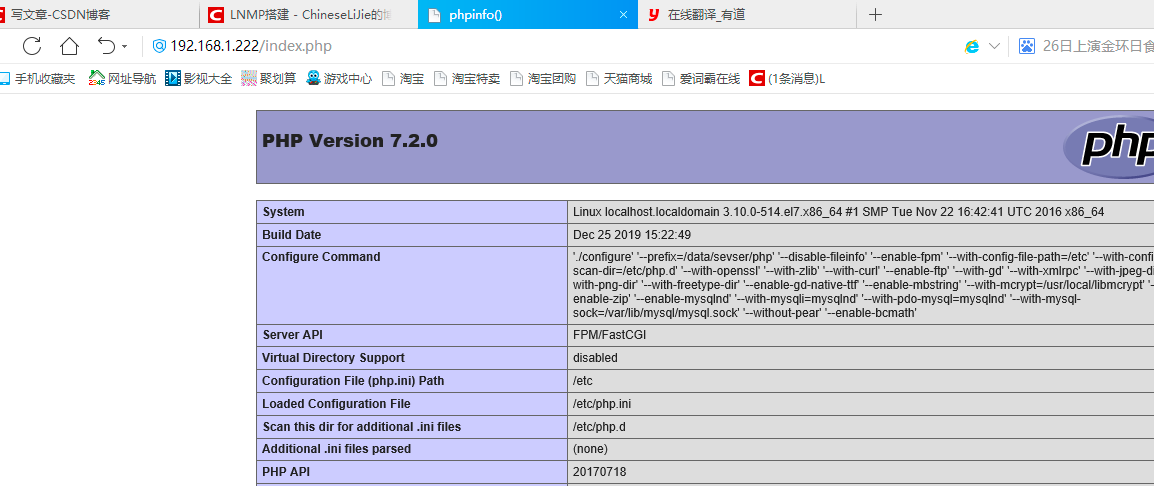Click the undo/back arrow icon
Viewport: 1154px width, 486px height.
tap(107, 46)
